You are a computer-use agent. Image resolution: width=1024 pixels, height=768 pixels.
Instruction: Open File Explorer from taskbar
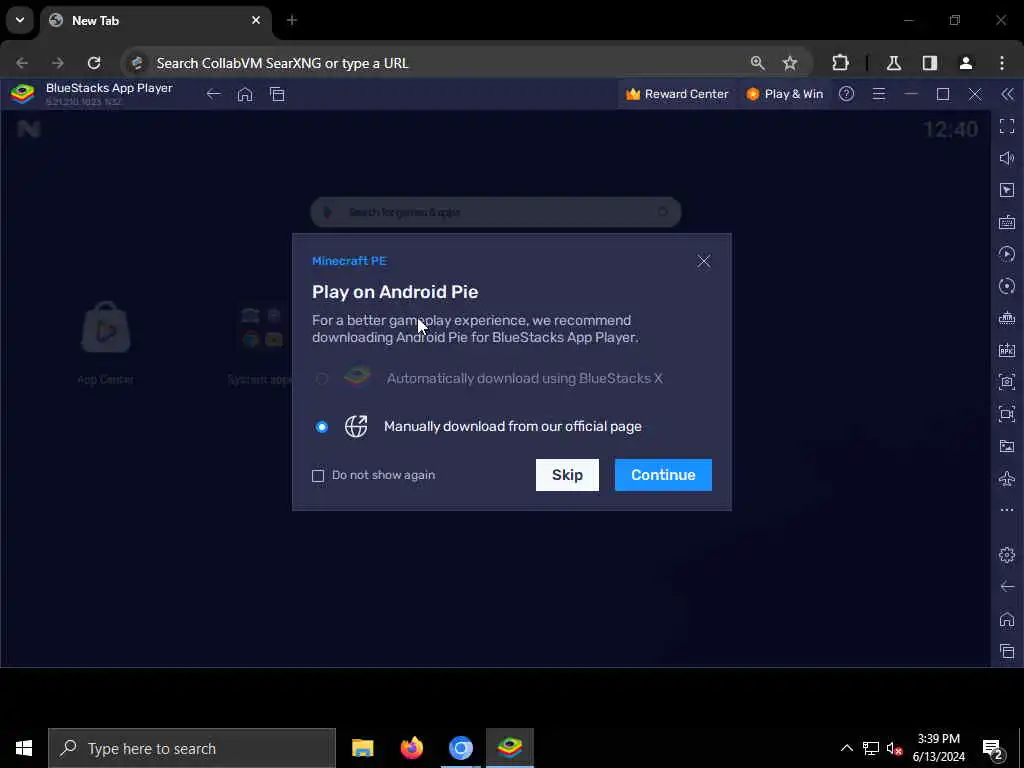tap(362, 748)
